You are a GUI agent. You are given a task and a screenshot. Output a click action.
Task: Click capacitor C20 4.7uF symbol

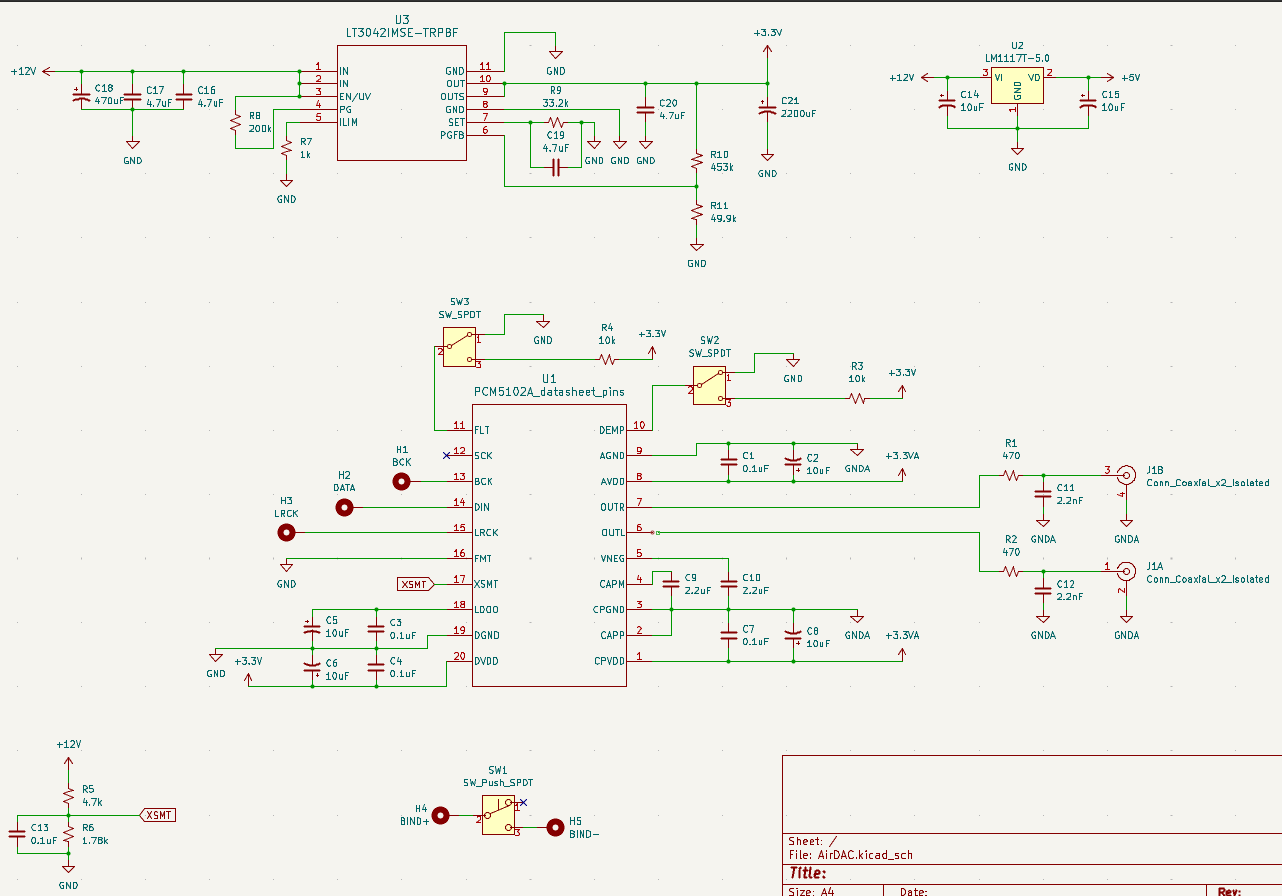point(646,109)
